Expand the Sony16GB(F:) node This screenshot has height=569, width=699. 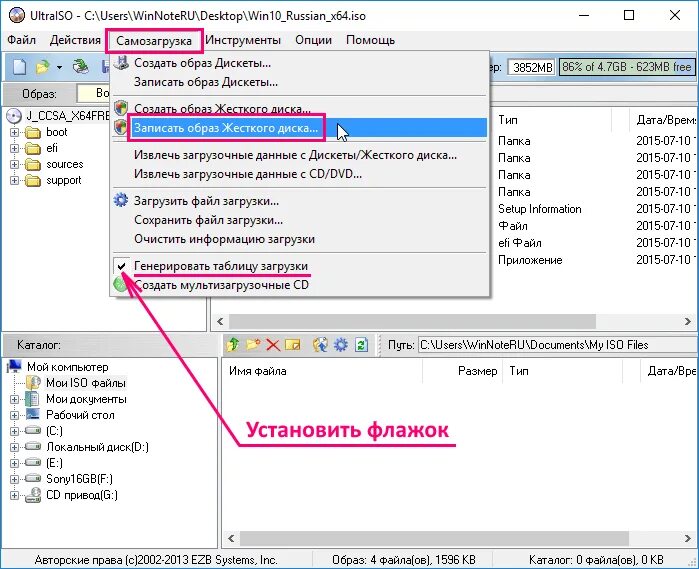click(x=14, y=479)
